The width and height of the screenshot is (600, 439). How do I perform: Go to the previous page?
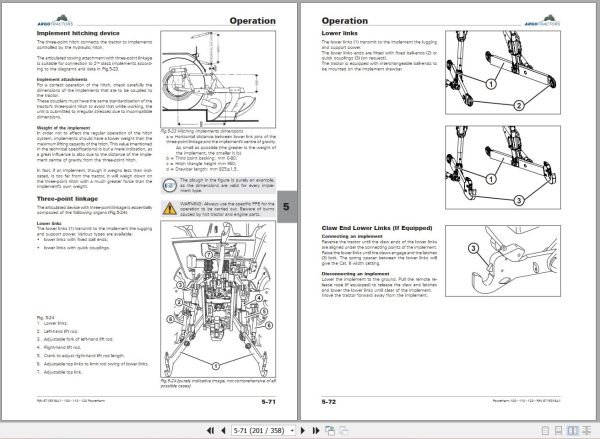point(223,431)
